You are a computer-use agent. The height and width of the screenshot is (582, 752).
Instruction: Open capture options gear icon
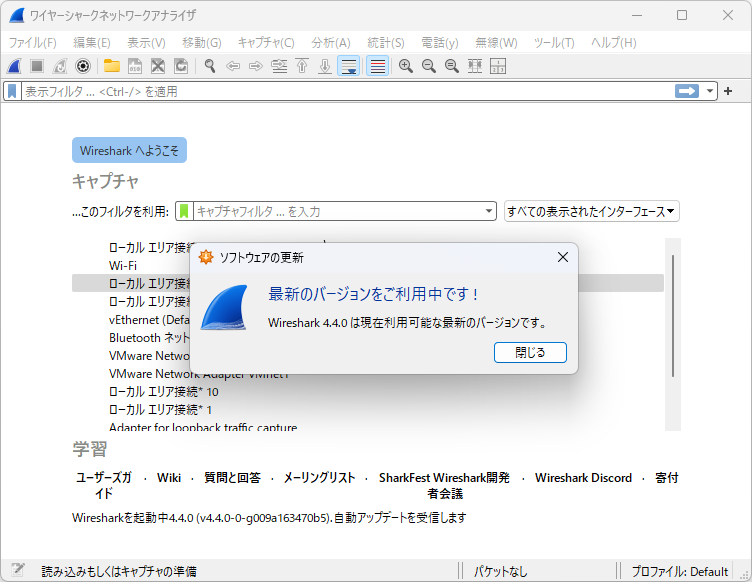point(83,66)
